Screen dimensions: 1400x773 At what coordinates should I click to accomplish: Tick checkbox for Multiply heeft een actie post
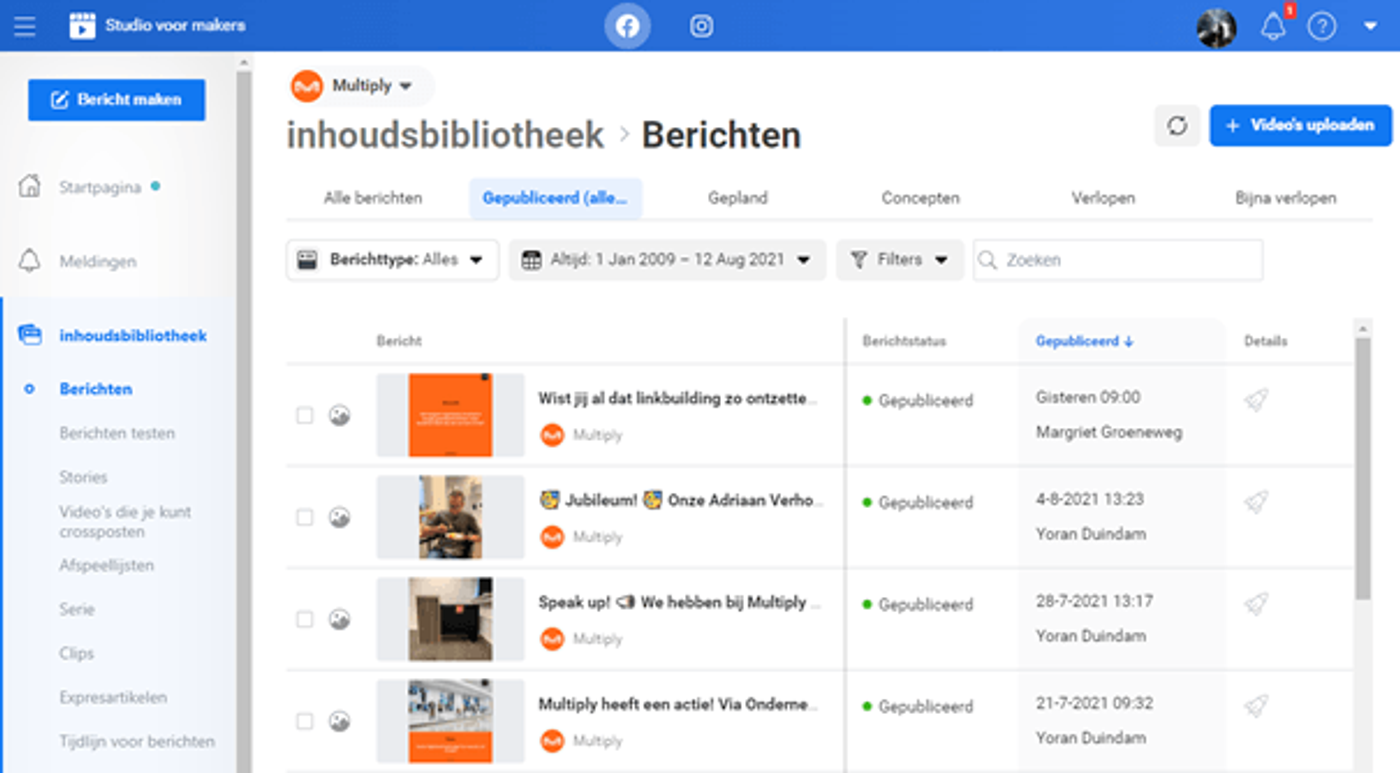305,721
